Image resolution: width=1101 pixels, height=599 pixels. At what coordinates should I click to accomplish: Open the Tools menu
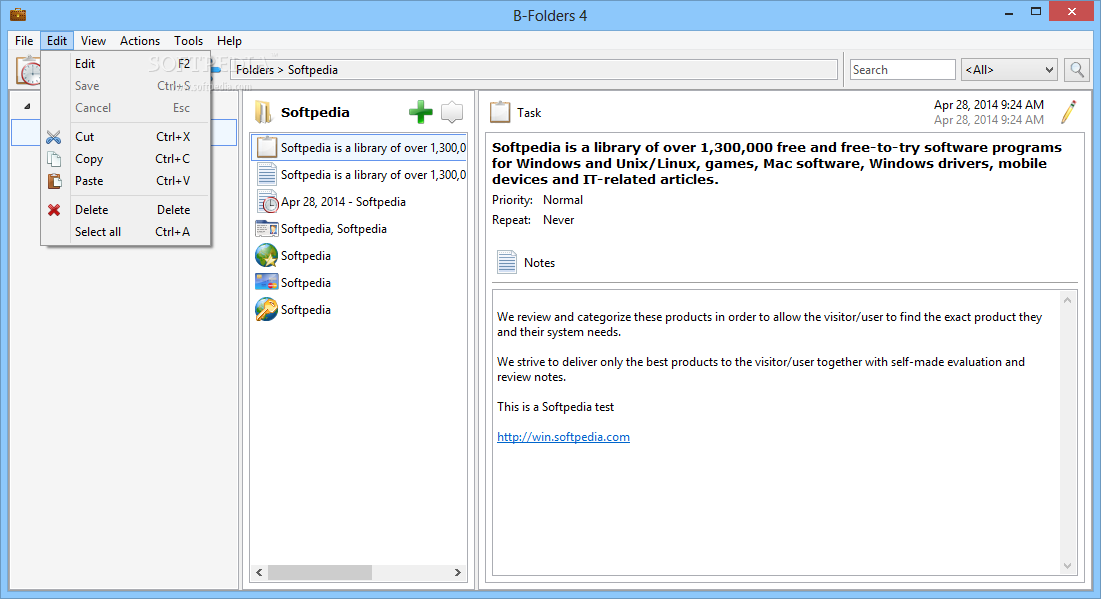point(188,41)
